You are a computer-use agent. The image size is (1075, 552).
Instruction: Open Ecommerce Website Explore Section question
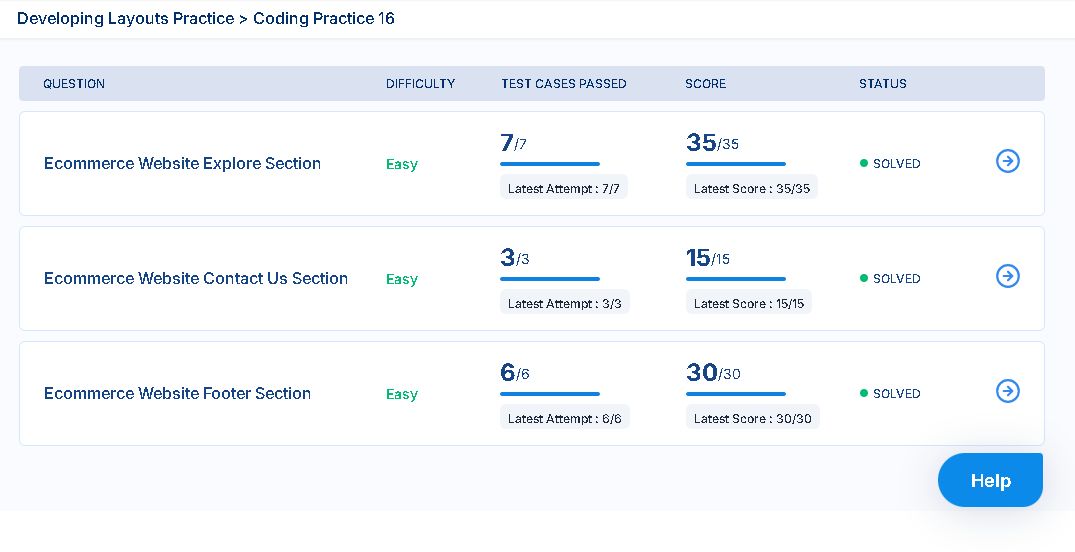coord(182,163)
